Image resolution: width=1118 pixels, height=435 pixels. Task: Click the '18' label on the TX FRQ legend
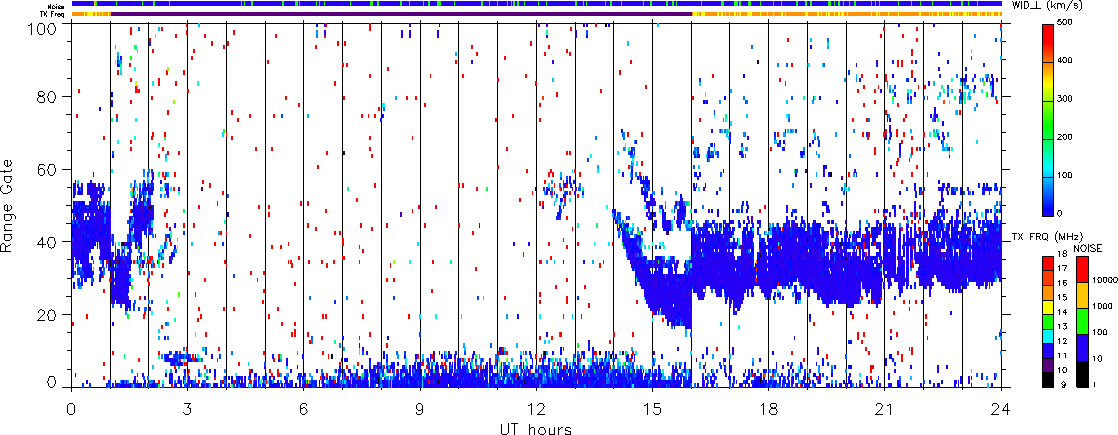point(1062,254)
